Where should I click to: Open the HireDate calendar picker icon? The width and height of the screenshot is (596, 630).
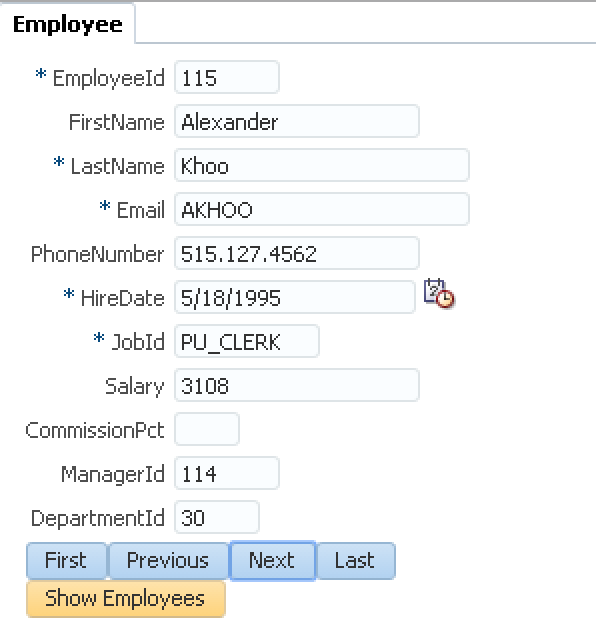point(439,293)
